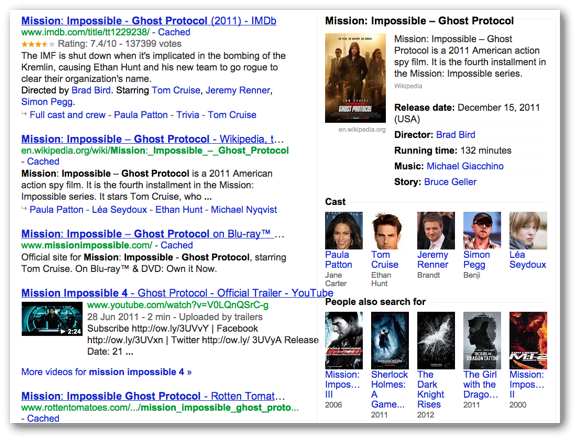
Task: Open Mission: Impos… II title link
Action: [x=527, y=384]
